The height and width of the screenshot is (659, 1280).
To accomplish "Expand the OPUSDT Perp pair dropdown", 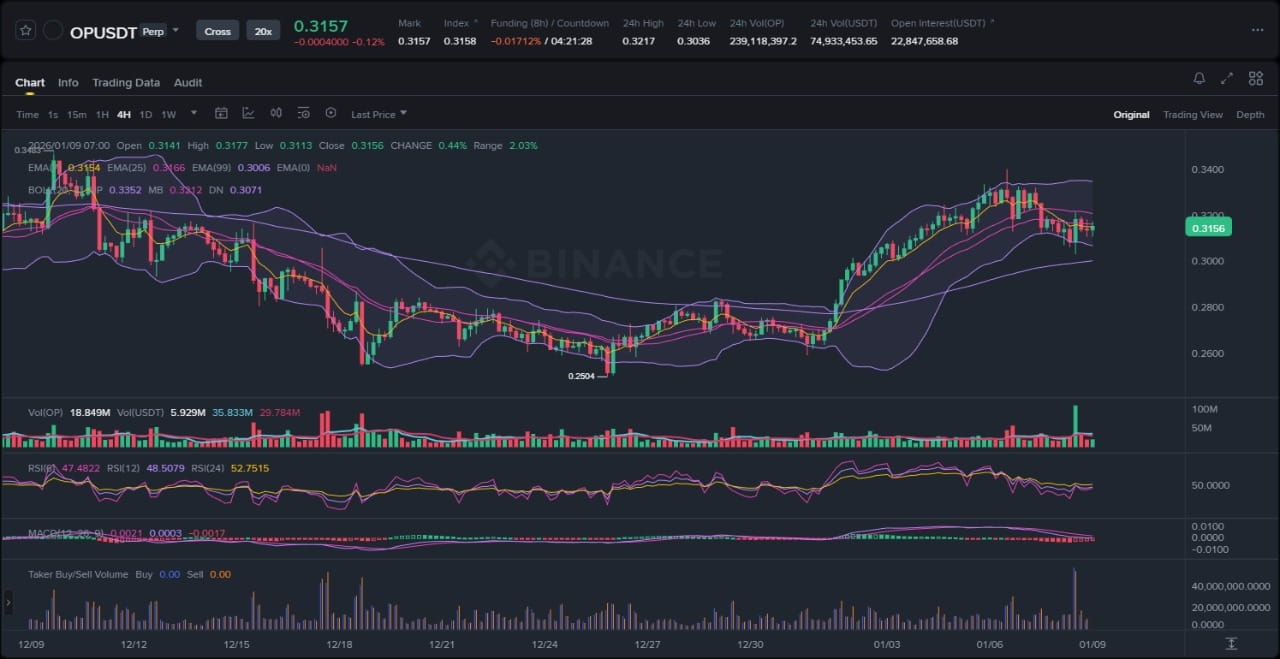I will coord(176,30).
